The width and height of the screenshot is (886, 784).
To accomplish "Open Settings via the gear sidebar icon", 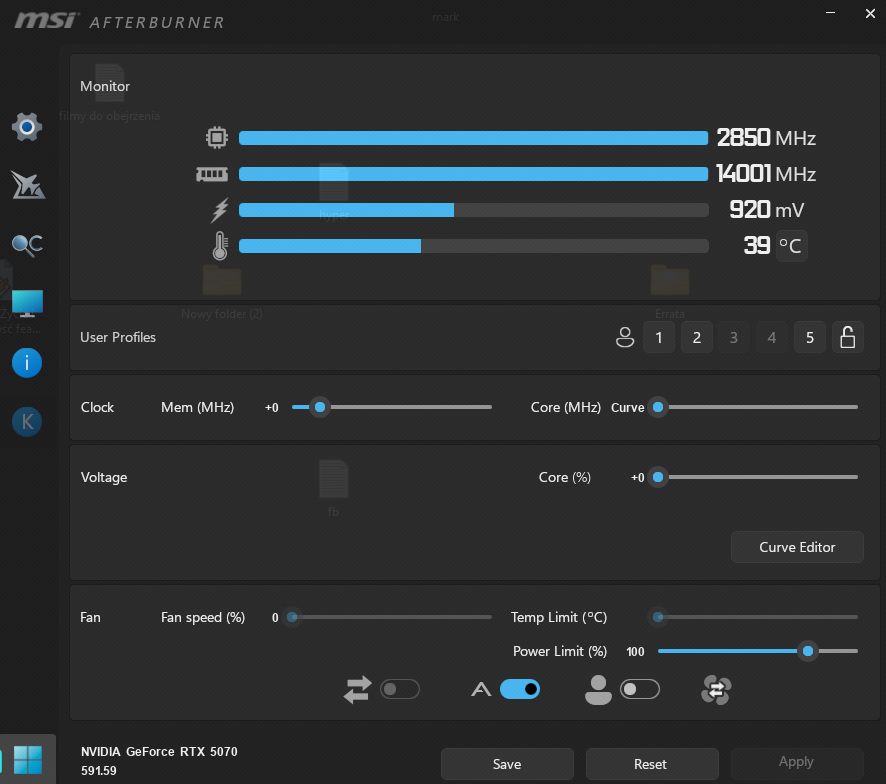I will (x=27, y=126).
